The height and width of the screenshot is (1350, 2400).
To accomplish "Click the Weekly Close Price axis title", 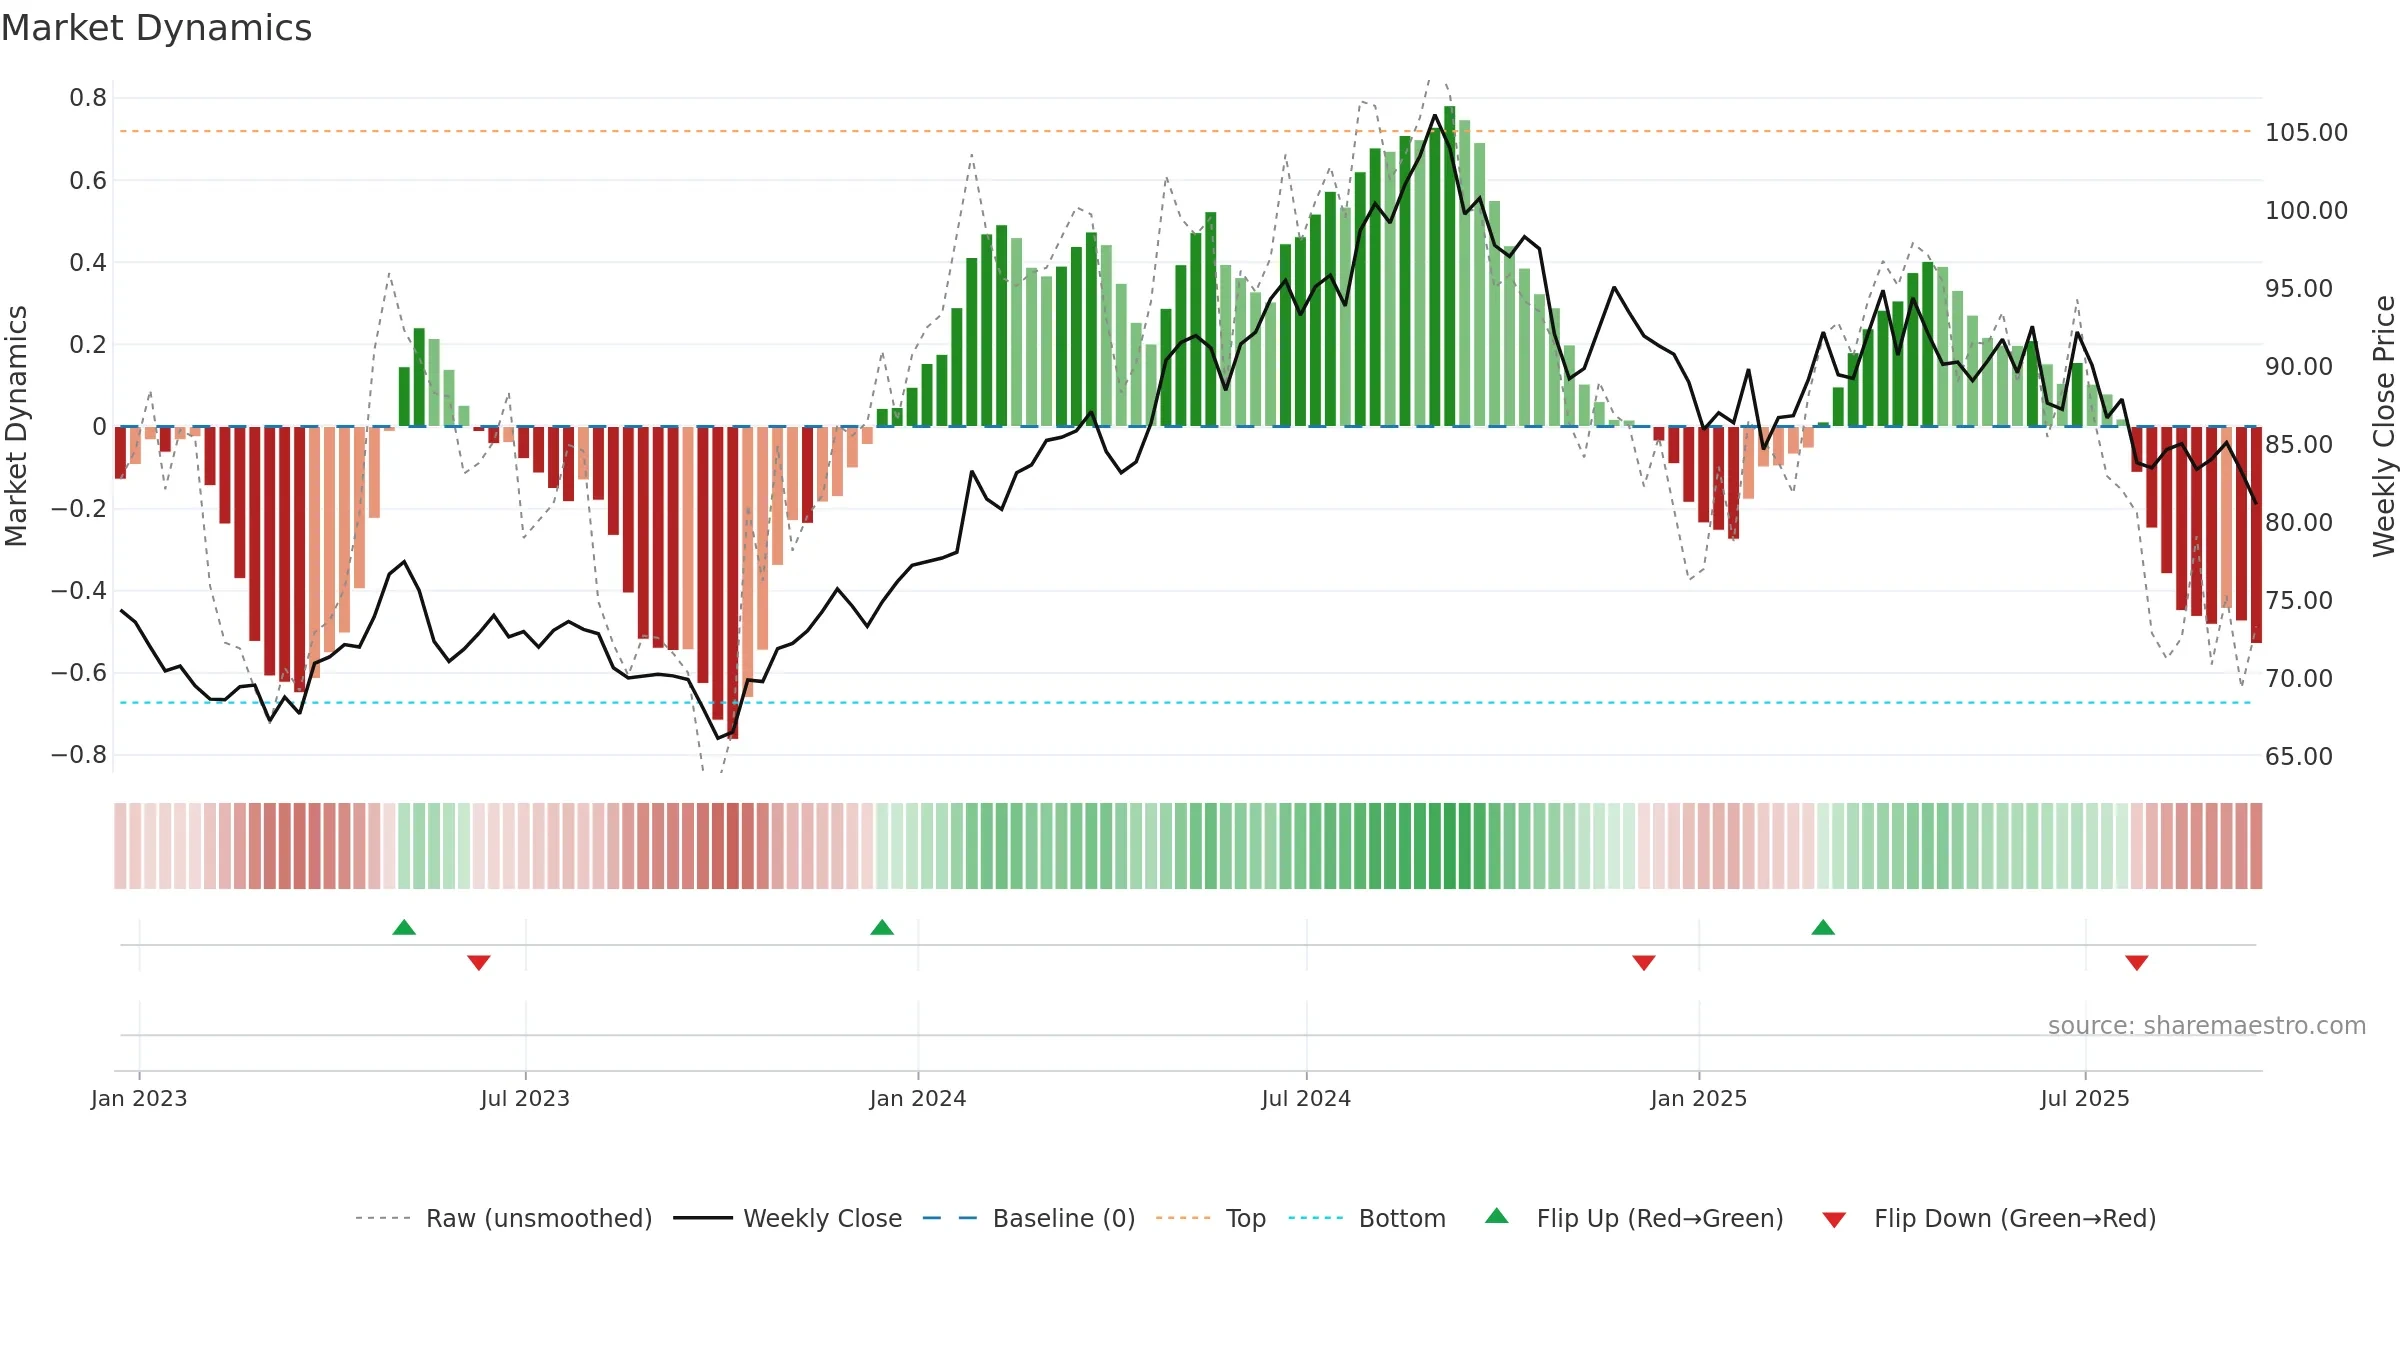I will pyautogui.click(x=2384, y=426).
